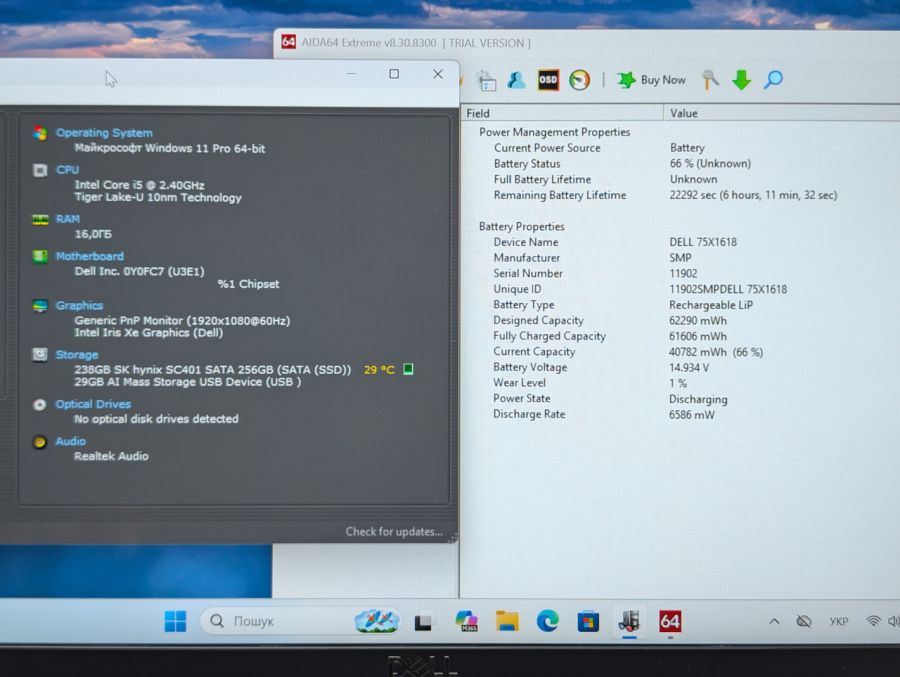
Task: Click the Power Management Properties heading
Action: pyautogui.click(x=554, y=132)
